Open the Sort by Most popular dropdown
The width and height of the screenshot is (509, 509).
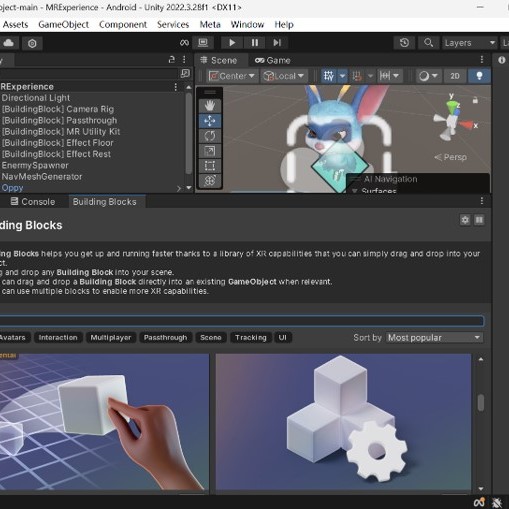pyautogui.click(x=435, y=338)
